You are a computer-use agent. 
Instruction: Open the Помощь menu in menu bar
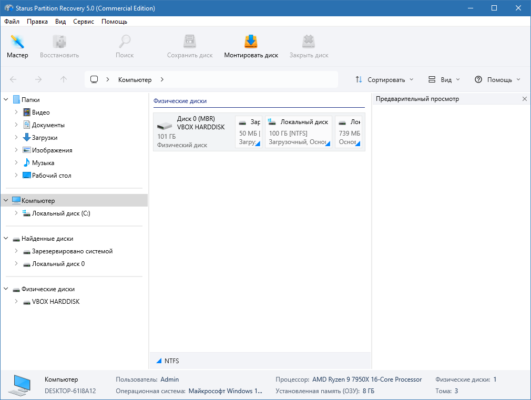tap(114, 21)
